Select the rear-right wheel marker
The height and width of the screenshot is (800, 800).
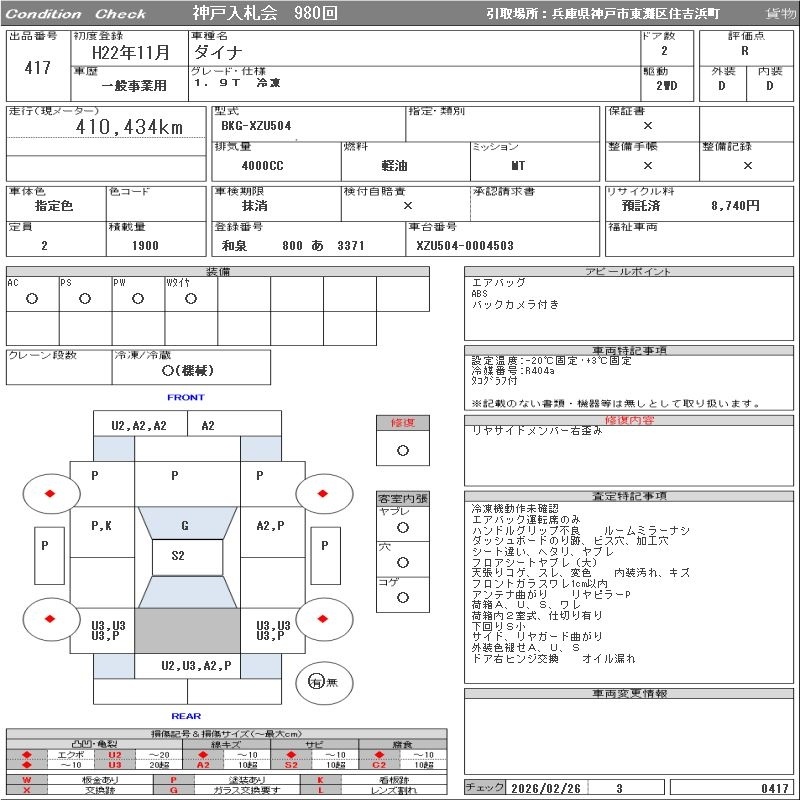323,619
